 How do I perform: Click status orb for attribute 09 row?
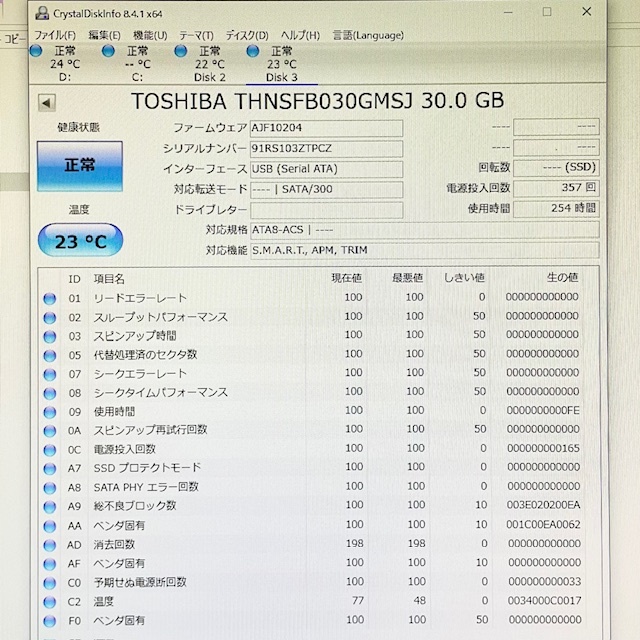click(x=50, y=412)
